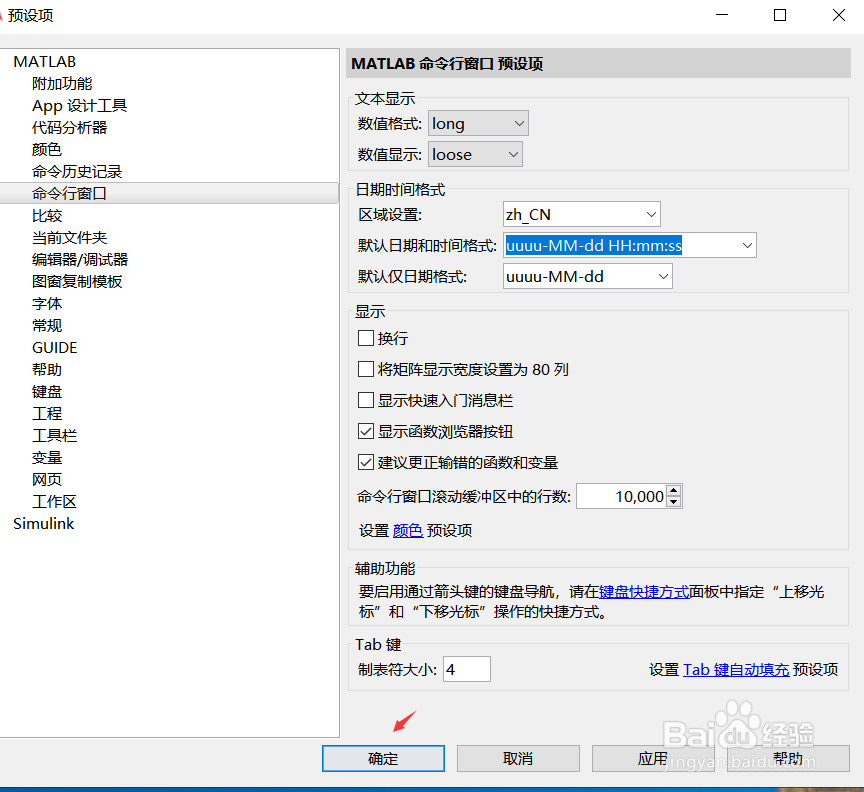Go to 变量 preferences

click(x=47, y=458)
